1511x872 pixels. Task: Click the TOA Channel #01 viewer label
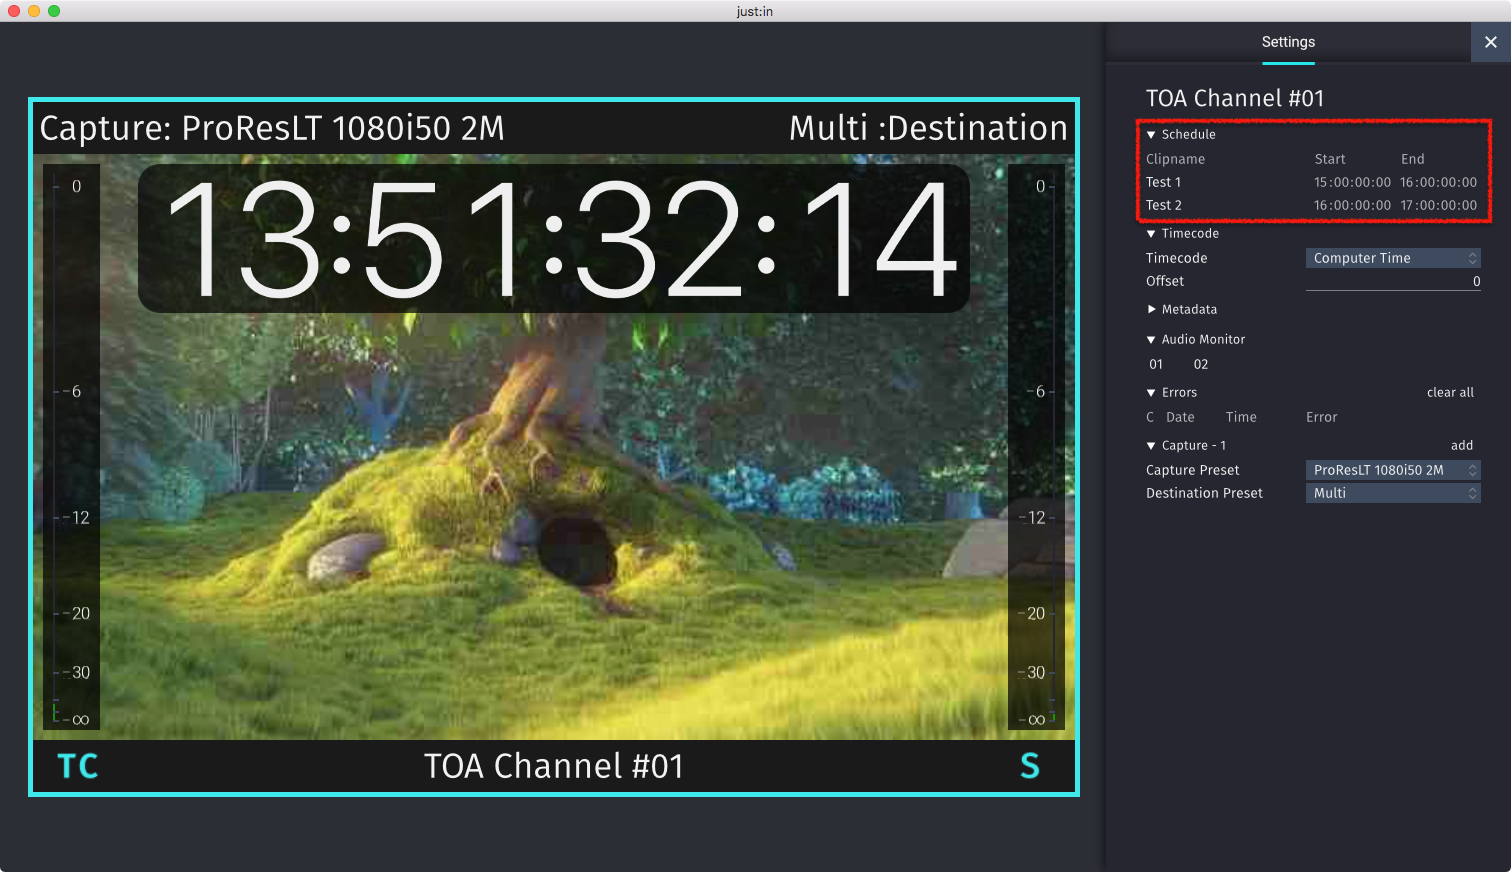pyautogui.click(x=554, y=766)
